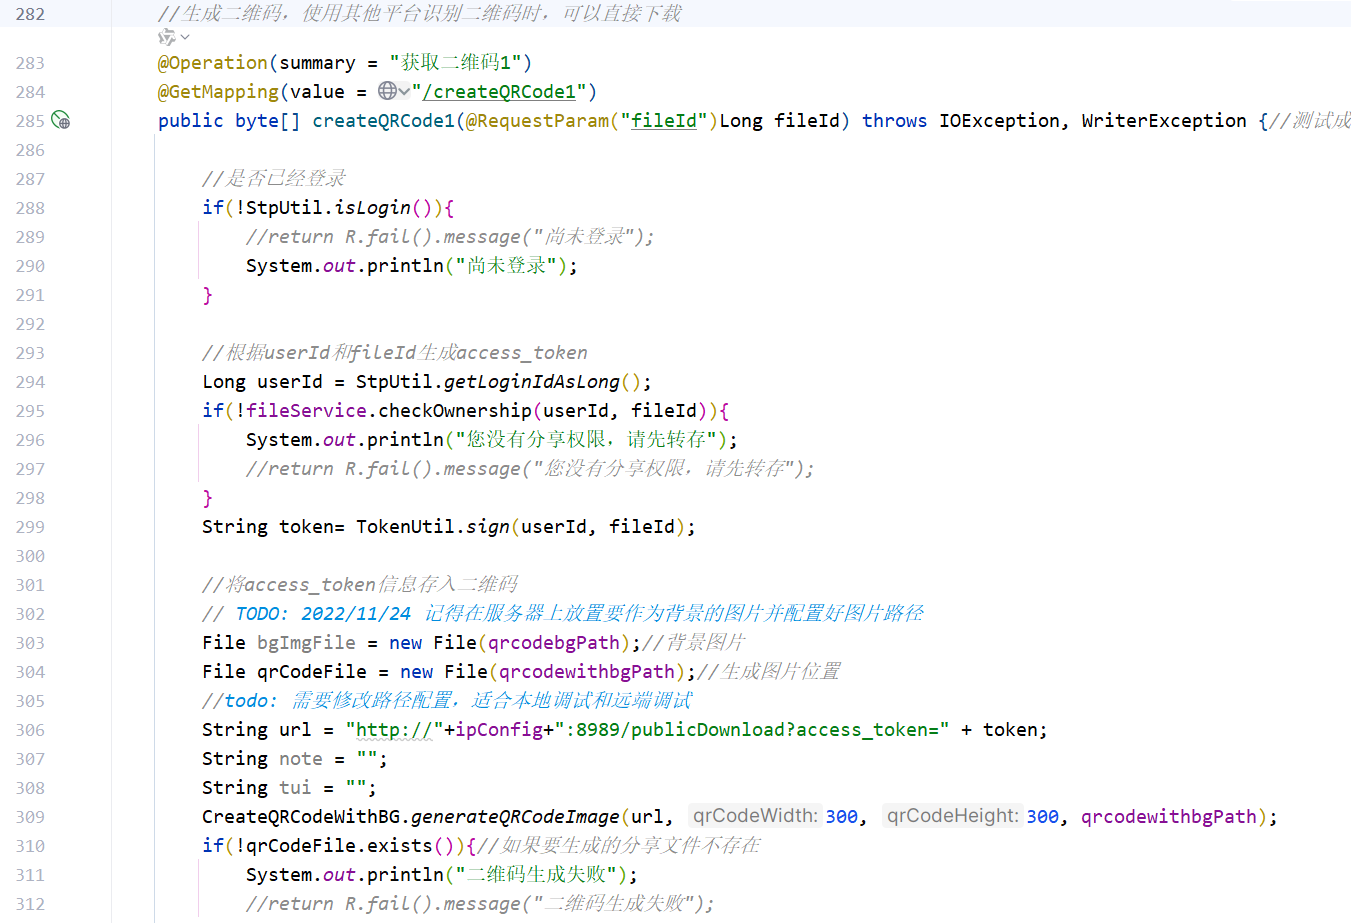Click line number 290 in the gutter
Screen dimensions: 1351x923
pos(30,265)
